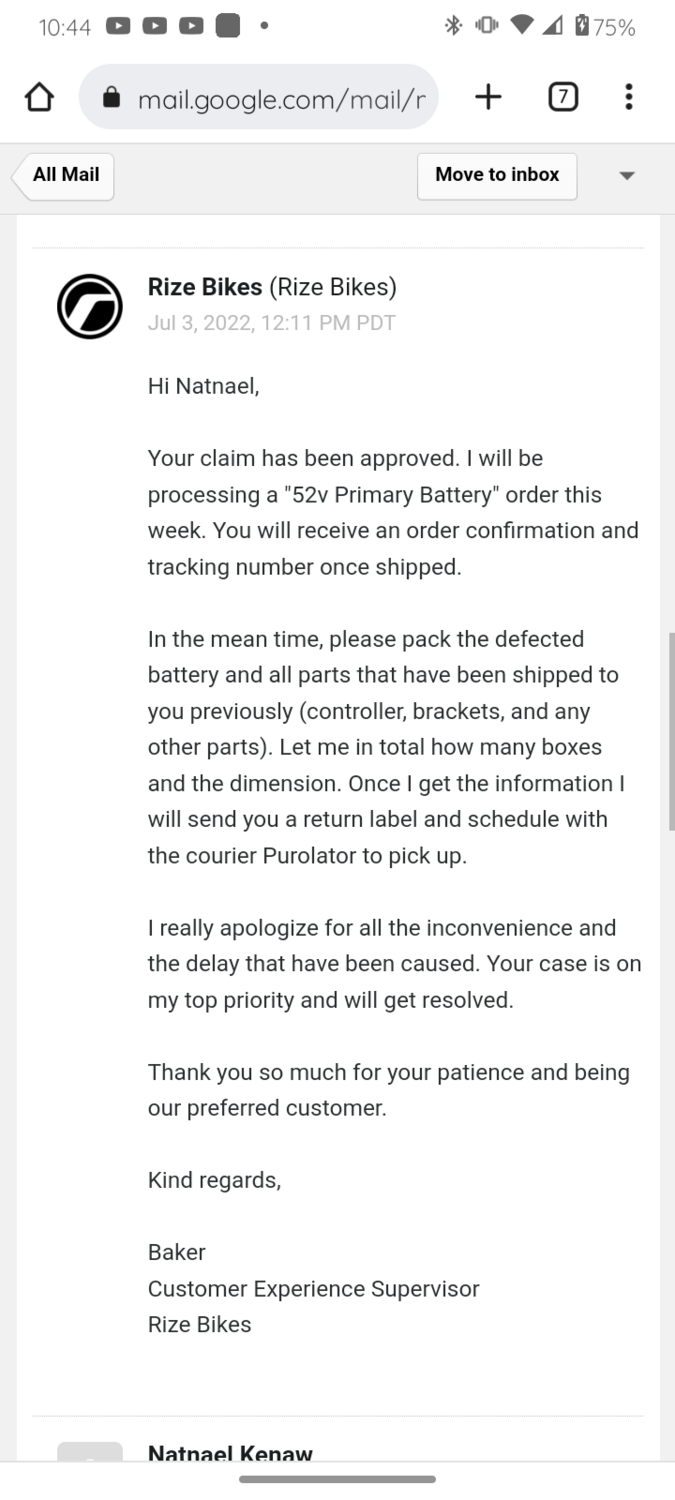The height and width of the screenshot is (1500, 675).
Task: Open the tab switcher showing 7 tabs
Action: click(563, 97)
